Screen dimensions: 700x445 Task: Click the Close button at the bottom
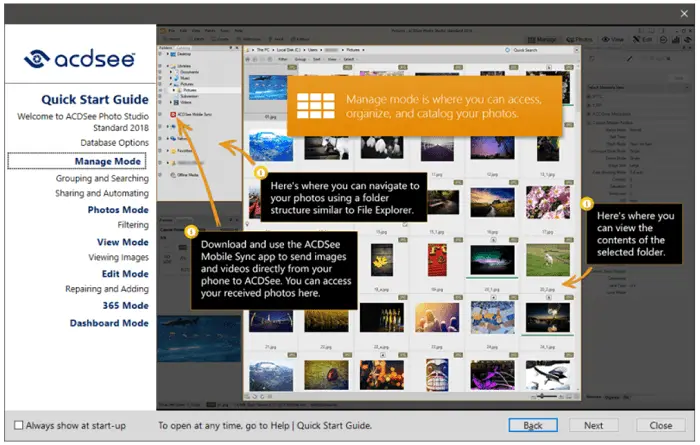(x=661, y=425)
